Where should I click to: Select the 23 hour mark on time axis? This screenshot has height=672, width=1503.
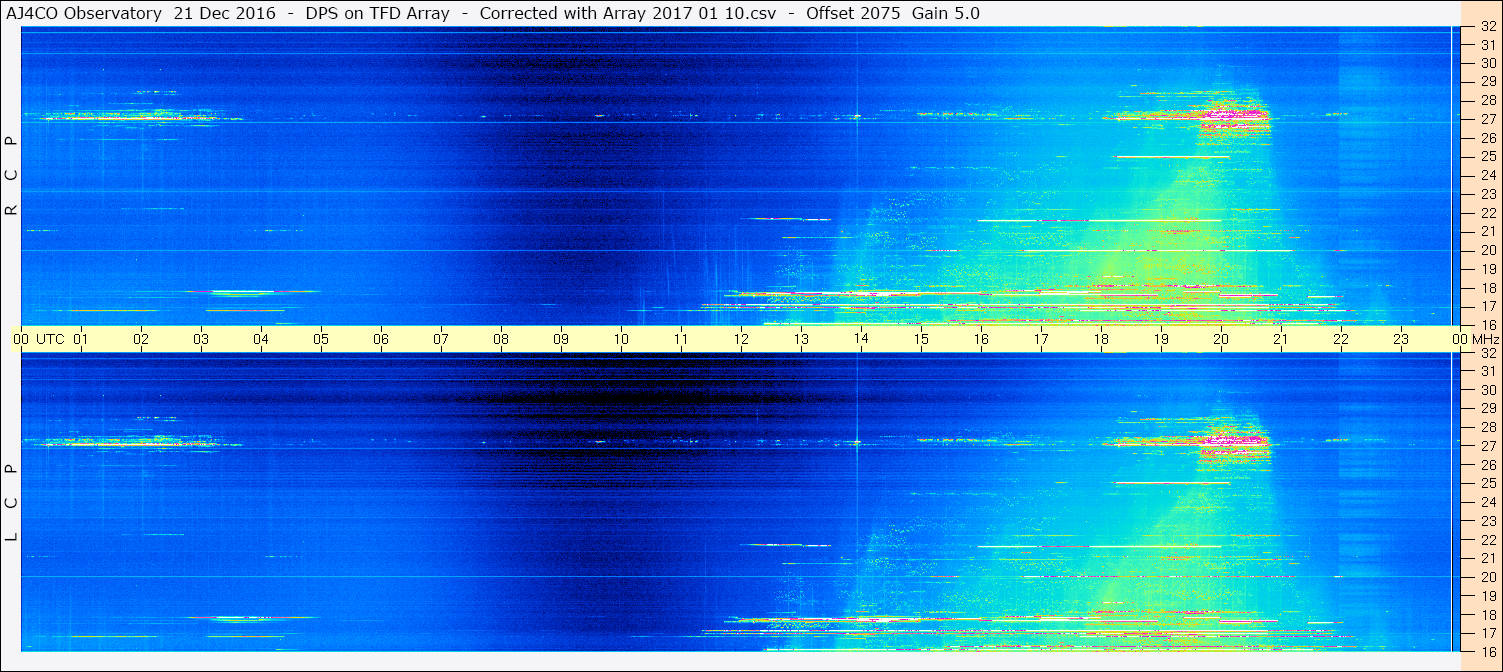[1401, 339]
